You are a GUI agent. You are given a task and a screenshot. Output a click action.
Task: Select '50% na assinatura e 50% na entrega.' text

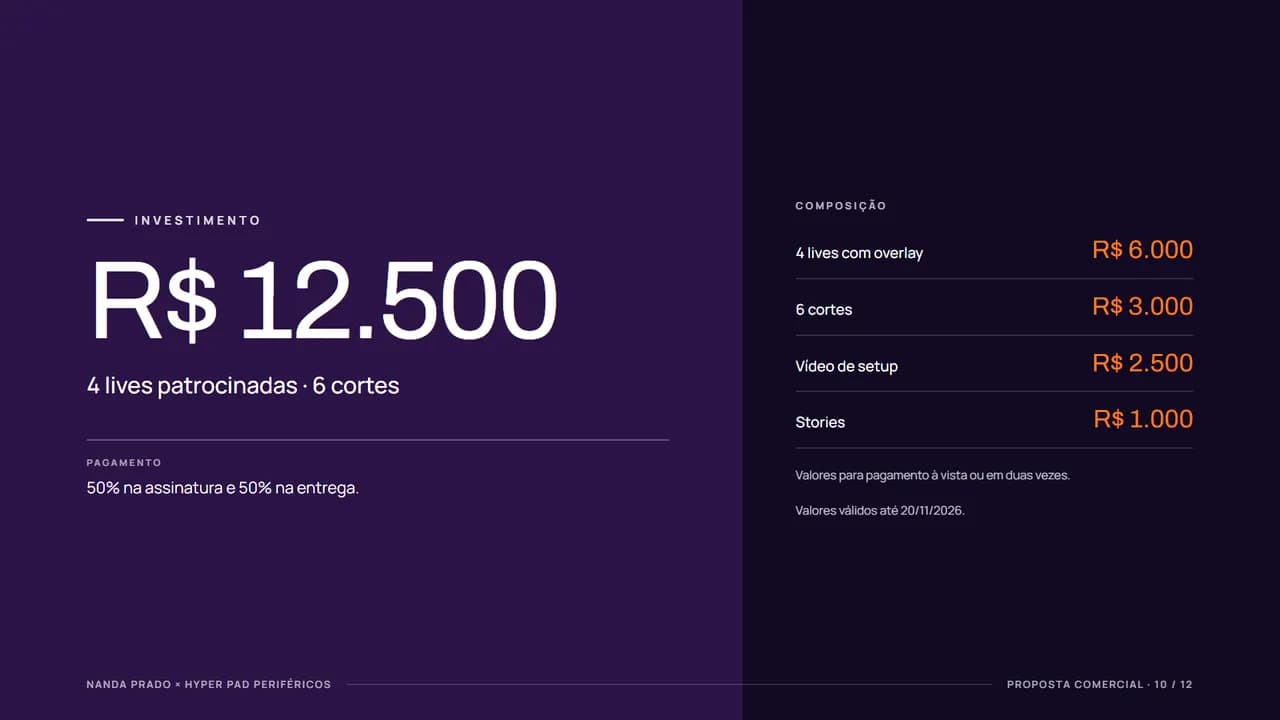[x=223, y=488]
